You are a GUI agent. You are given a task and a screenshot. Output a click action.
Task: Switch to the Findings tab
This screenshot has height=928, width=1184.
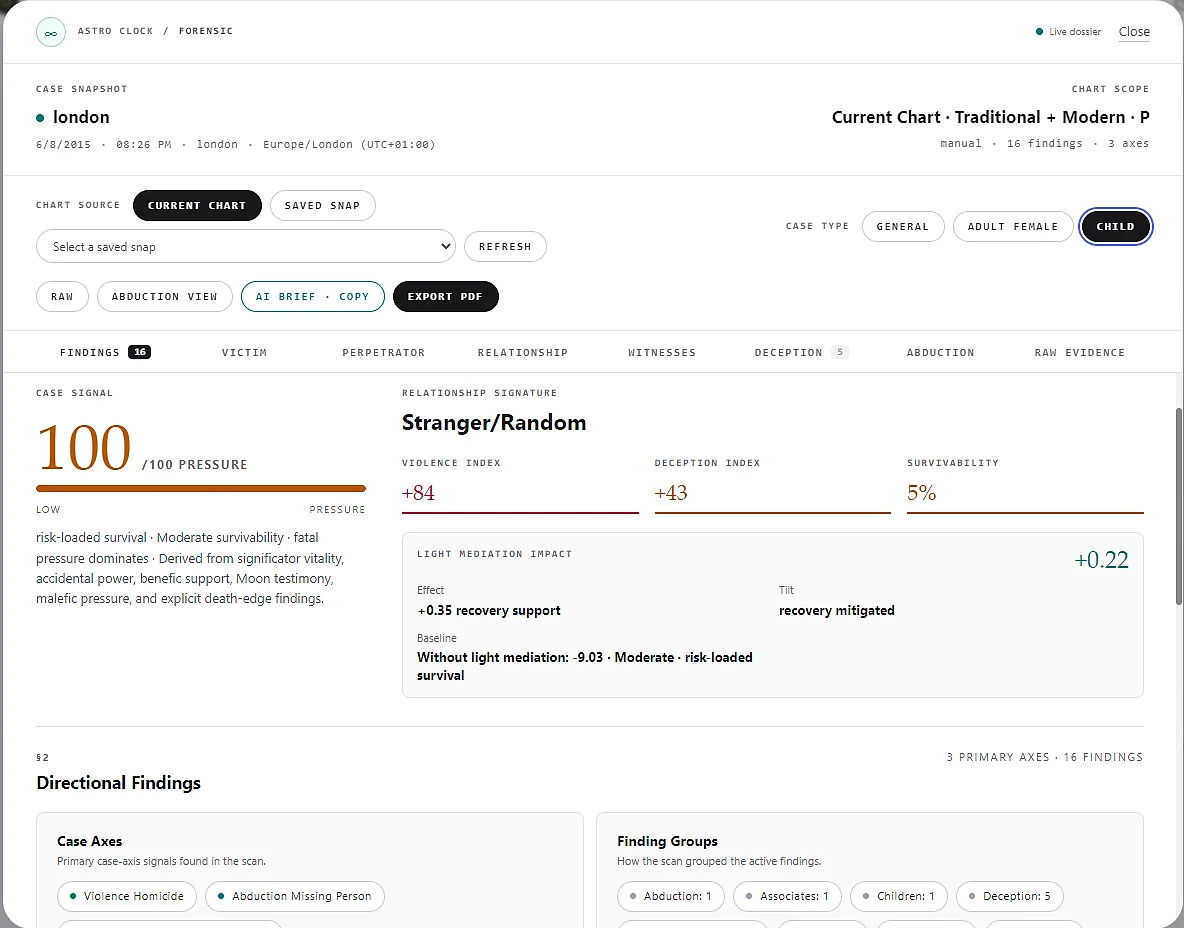point(105,352)
